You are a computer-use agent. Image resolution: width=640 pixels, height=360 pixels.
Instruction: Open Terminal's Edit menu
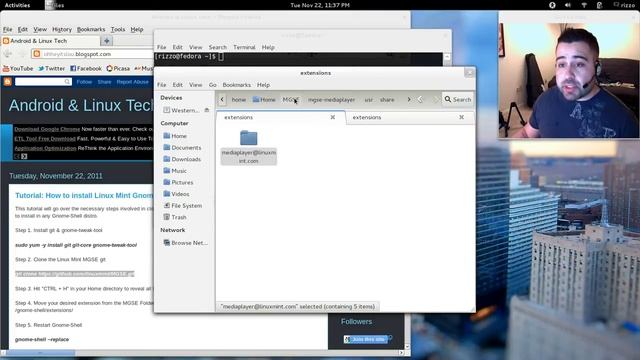pos(177,47)
